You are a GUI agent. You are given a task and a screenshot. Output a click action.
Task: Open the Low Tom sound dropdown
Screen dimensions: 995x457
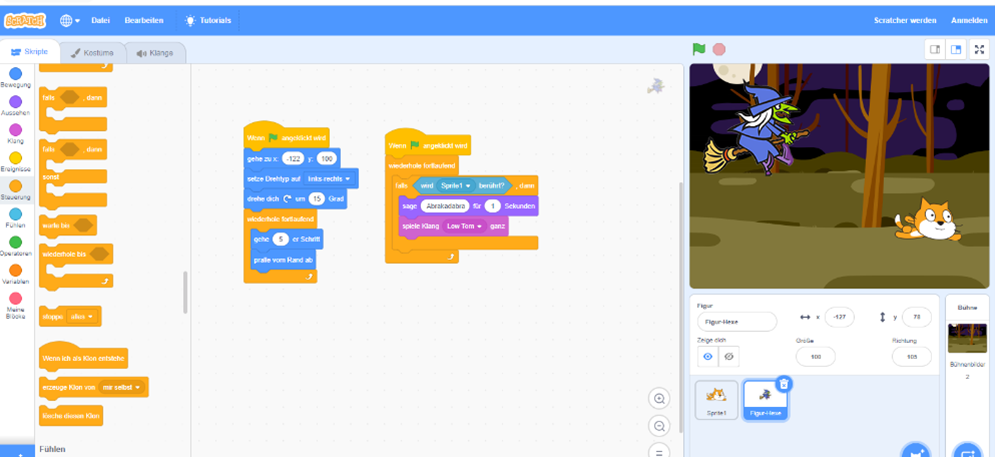(465, 226)
